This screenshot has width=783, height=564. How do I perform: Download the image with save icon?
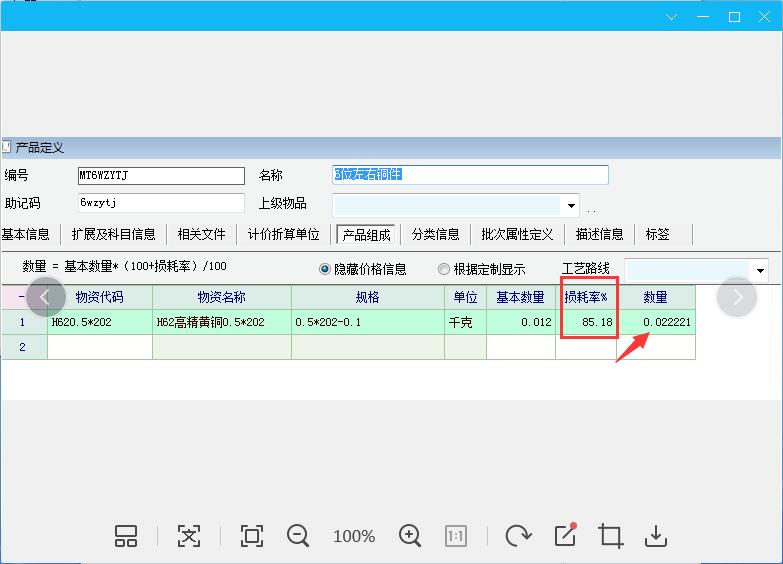[656, 536]
